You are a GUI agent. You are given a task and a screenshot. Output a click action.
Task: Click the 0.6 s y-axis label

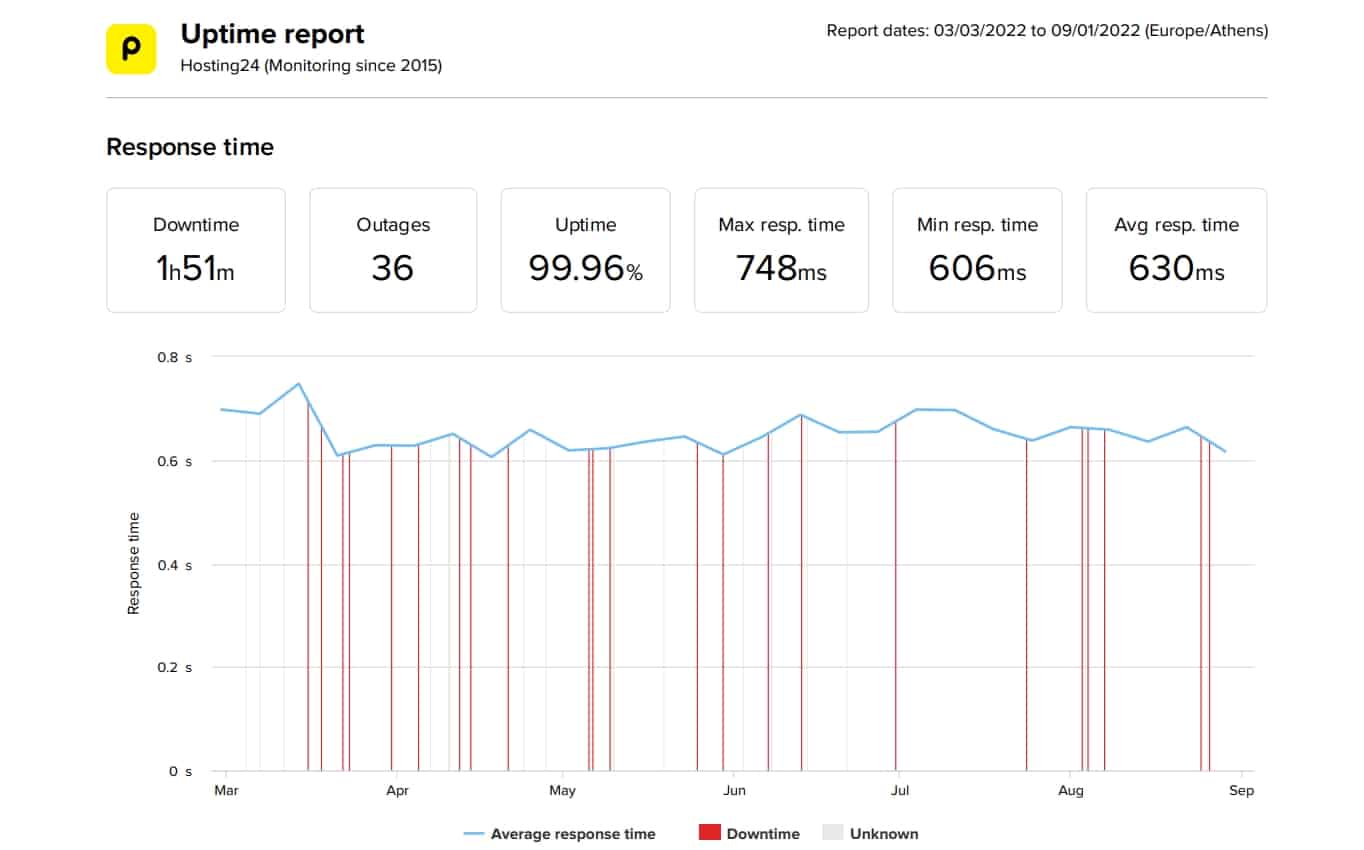[x=176, y=461]
